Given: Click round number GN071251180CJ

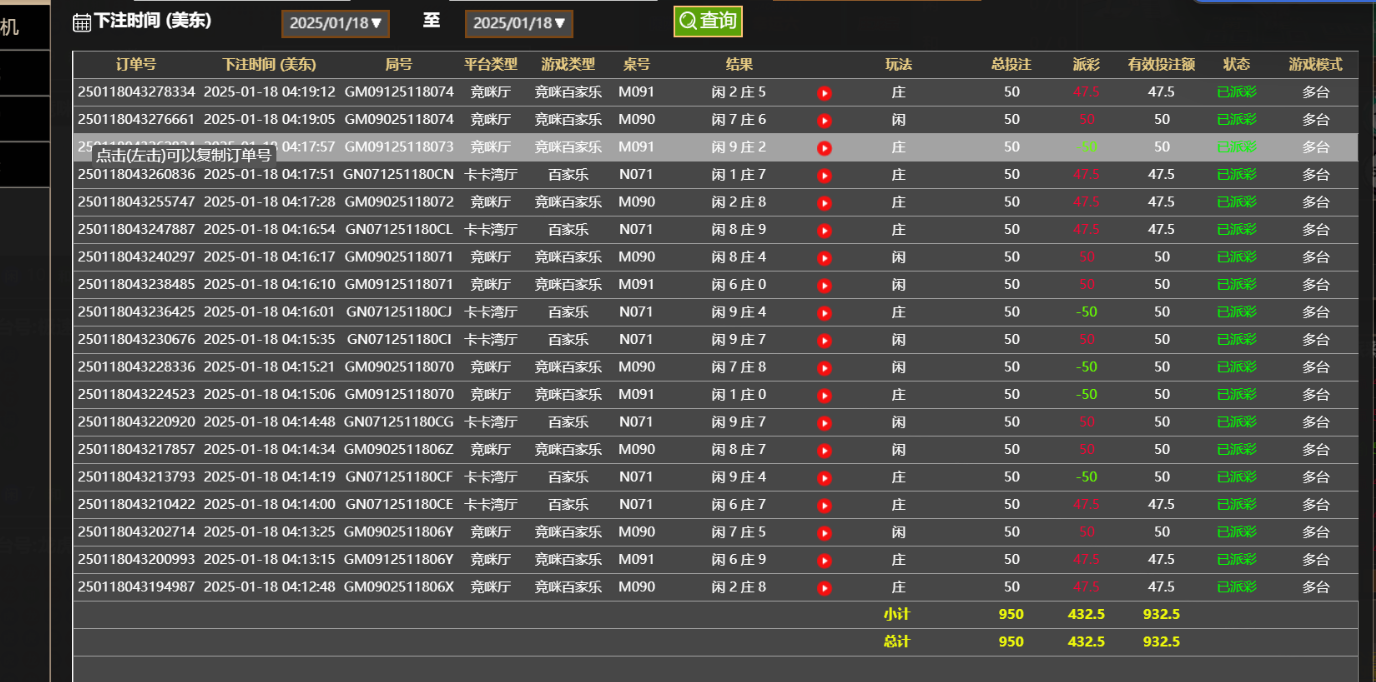Looking at the screenshot, I should (399, 312).
